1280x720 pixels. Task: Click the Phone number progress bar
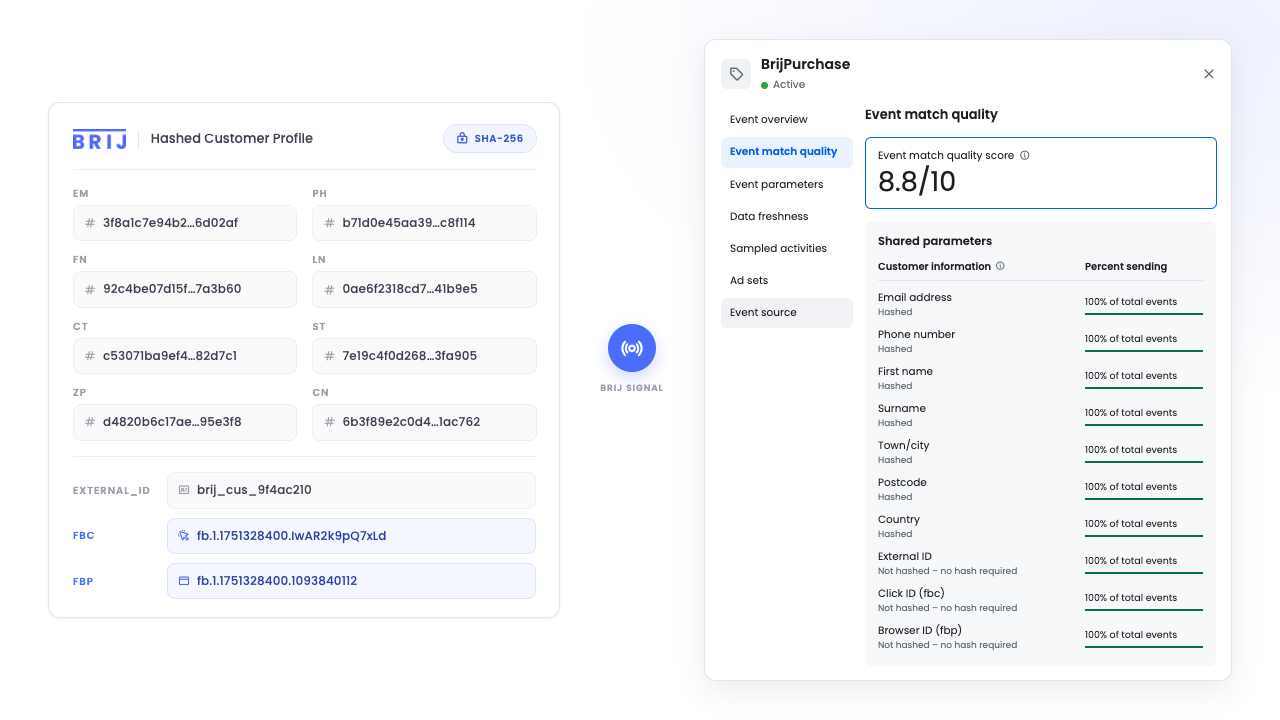pyautogui.click(x=1144, y=351)
